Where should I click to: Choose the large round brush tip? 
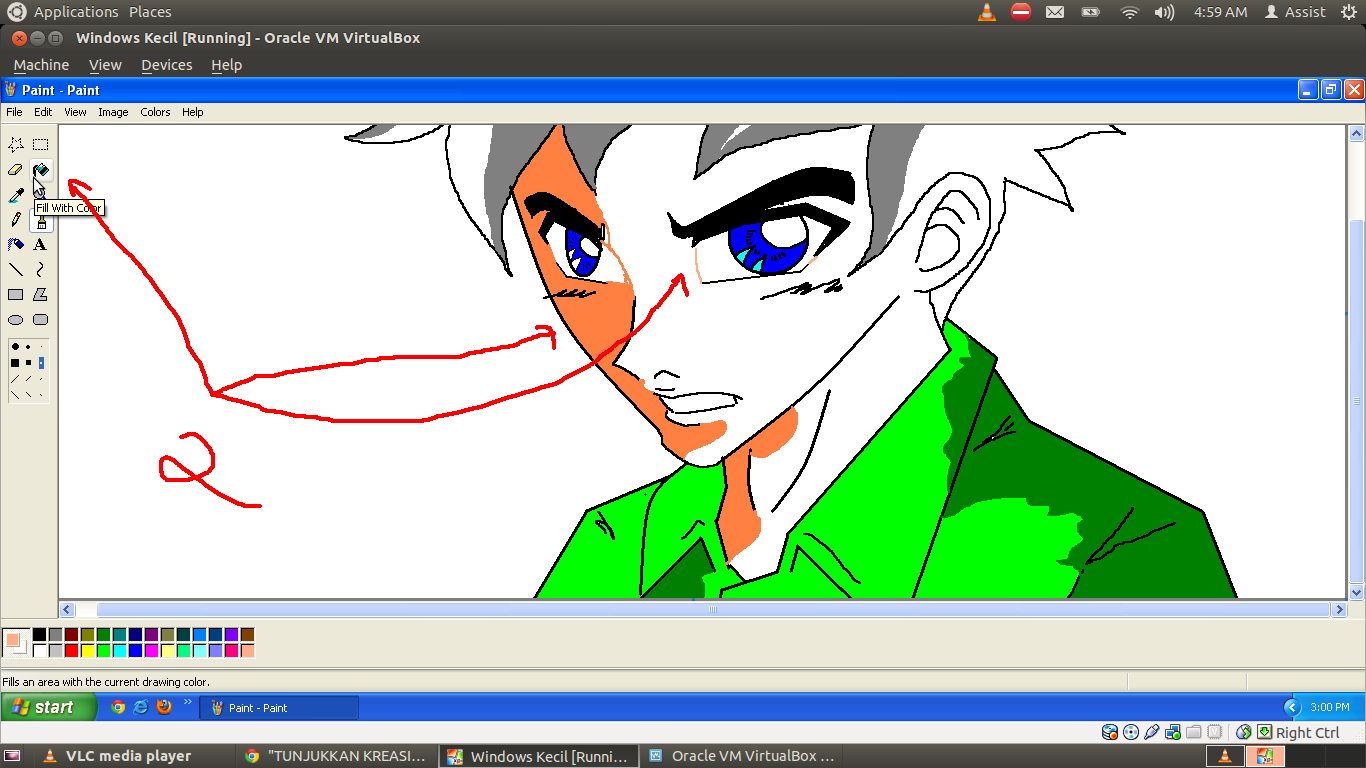(15, 347)
